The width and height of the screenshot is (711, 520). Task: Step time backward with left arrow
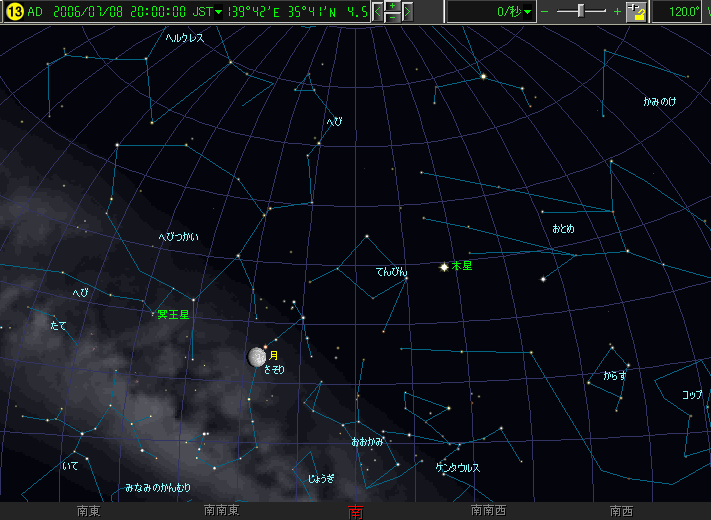[378, 12]
